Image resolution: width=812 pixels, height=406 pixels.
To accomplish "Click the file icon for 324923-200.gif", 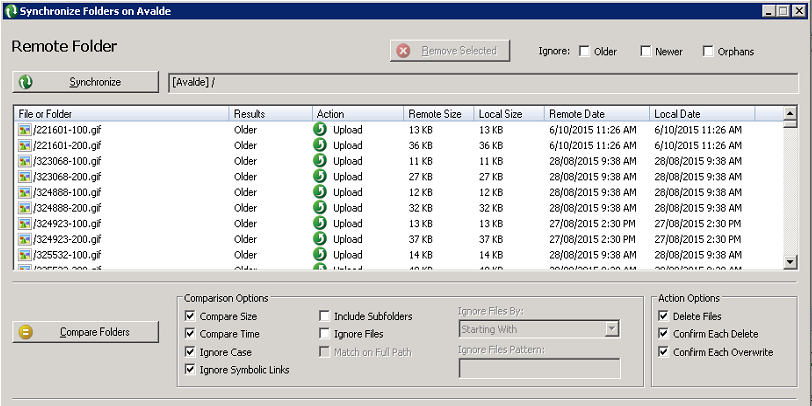I will click(24, 239).
